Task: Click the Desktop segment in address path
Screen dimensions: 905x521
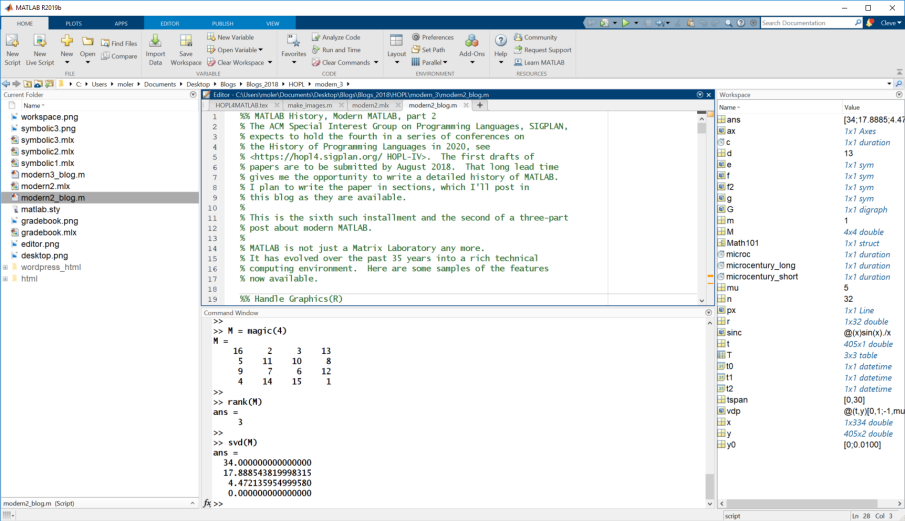Action: [x=198, y=84]
